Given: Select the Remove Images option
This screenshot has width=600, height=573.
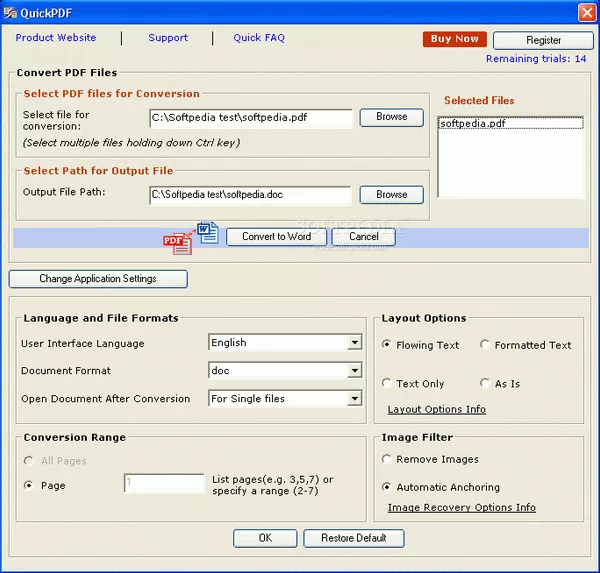Looking at the screenshot, I should click(x=386, y=459).
